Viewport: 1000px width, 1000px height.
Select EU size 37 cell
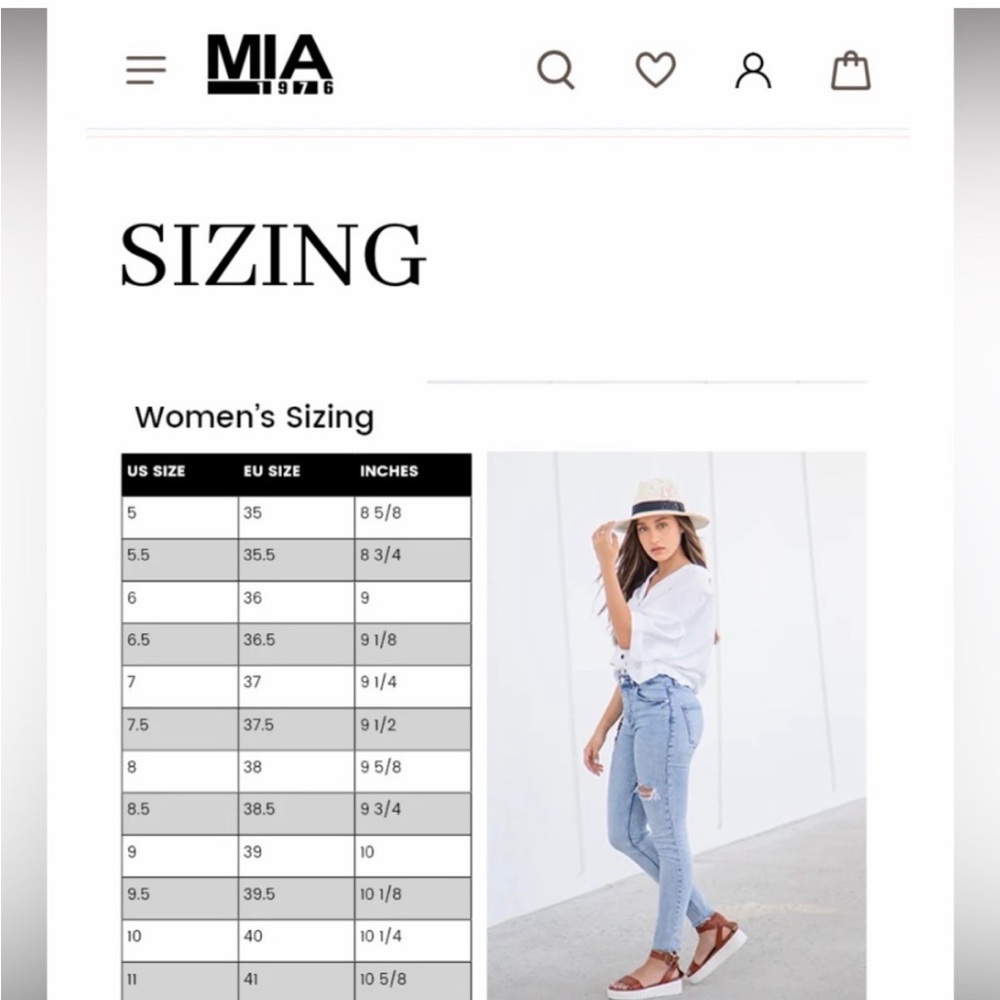pyautogui.click(x=296, y=682)
